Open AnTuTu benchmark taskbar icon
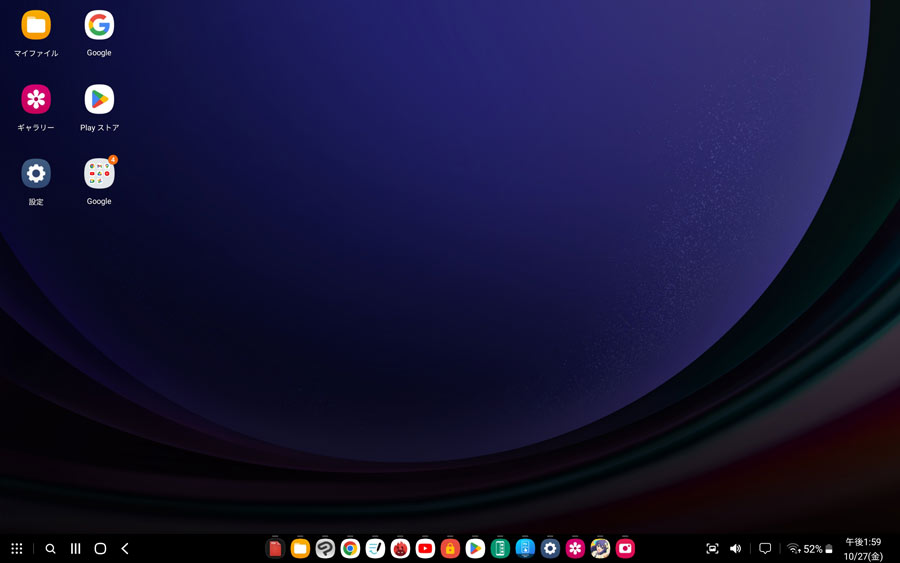Image resolution: width=900 pixels, height=563 pixels. coord(400,549)
